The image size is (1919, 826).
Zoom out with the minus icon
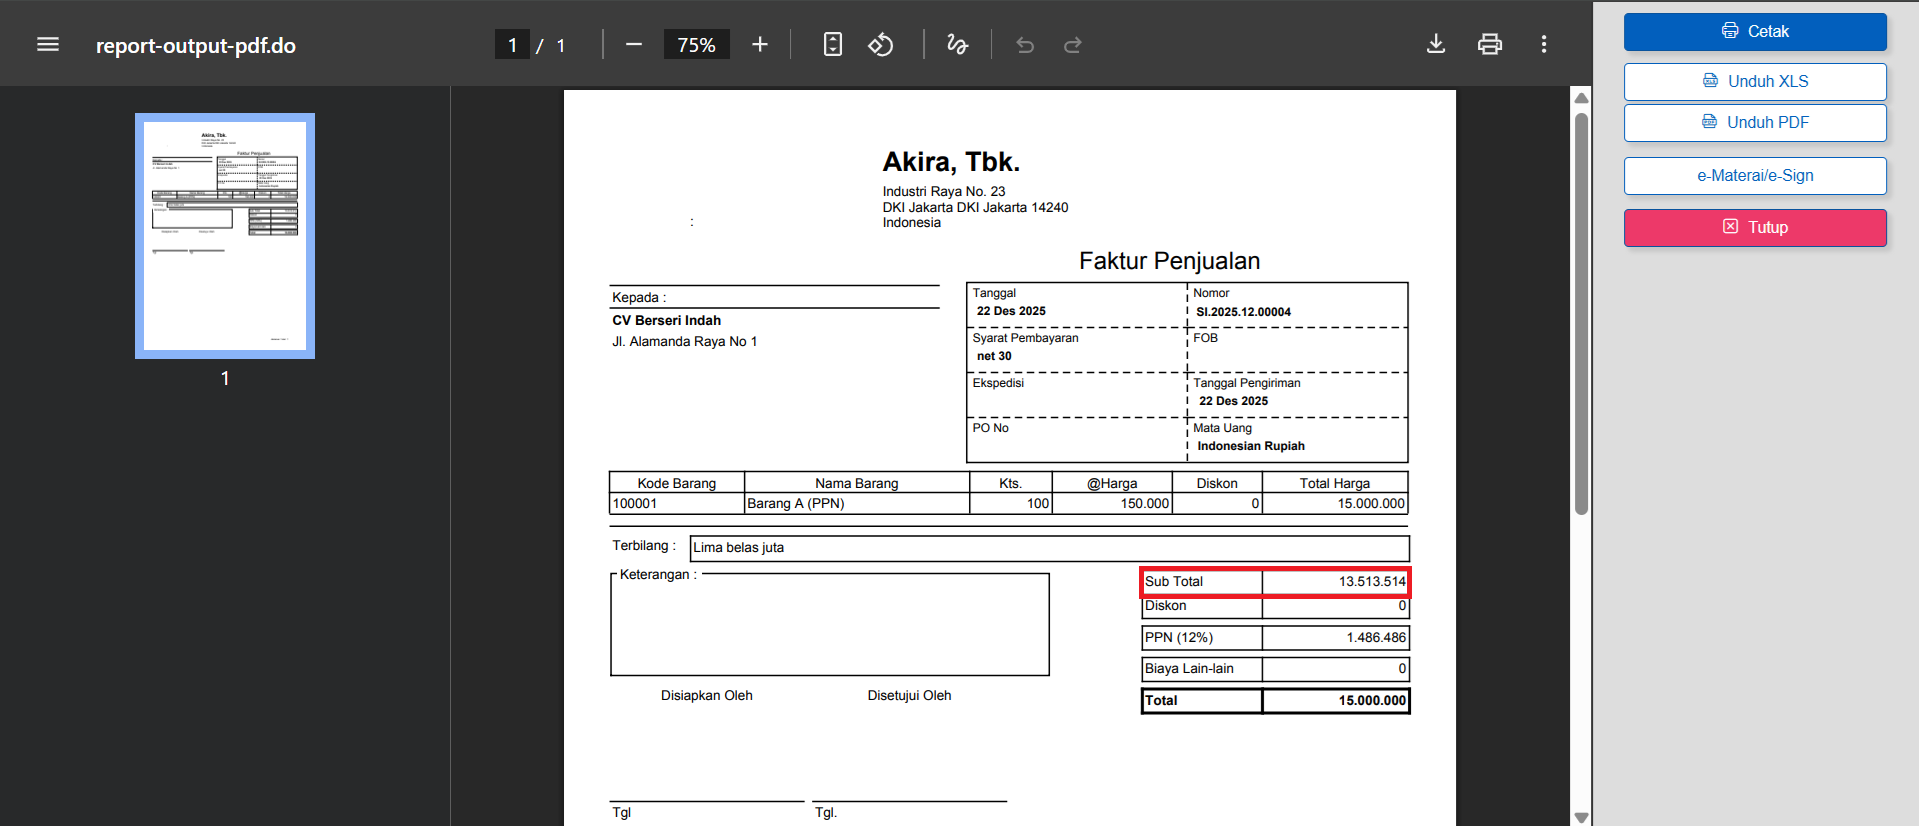[633, 45]
